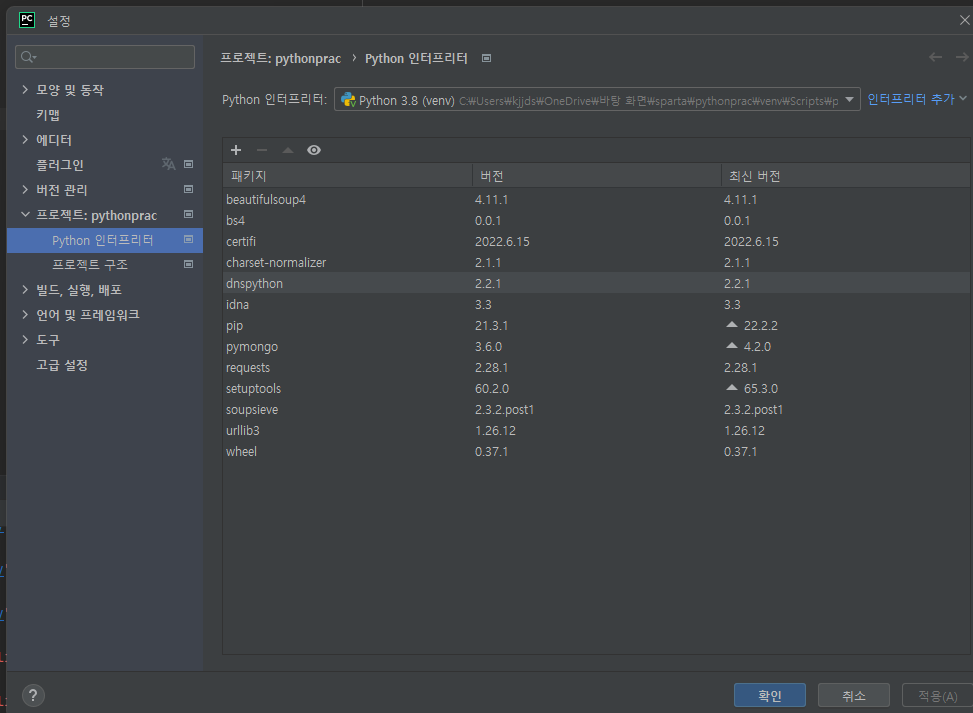This screenshot has height=713, width=973.
Task: Select the urllib3 package row
Action: (596, 431)
